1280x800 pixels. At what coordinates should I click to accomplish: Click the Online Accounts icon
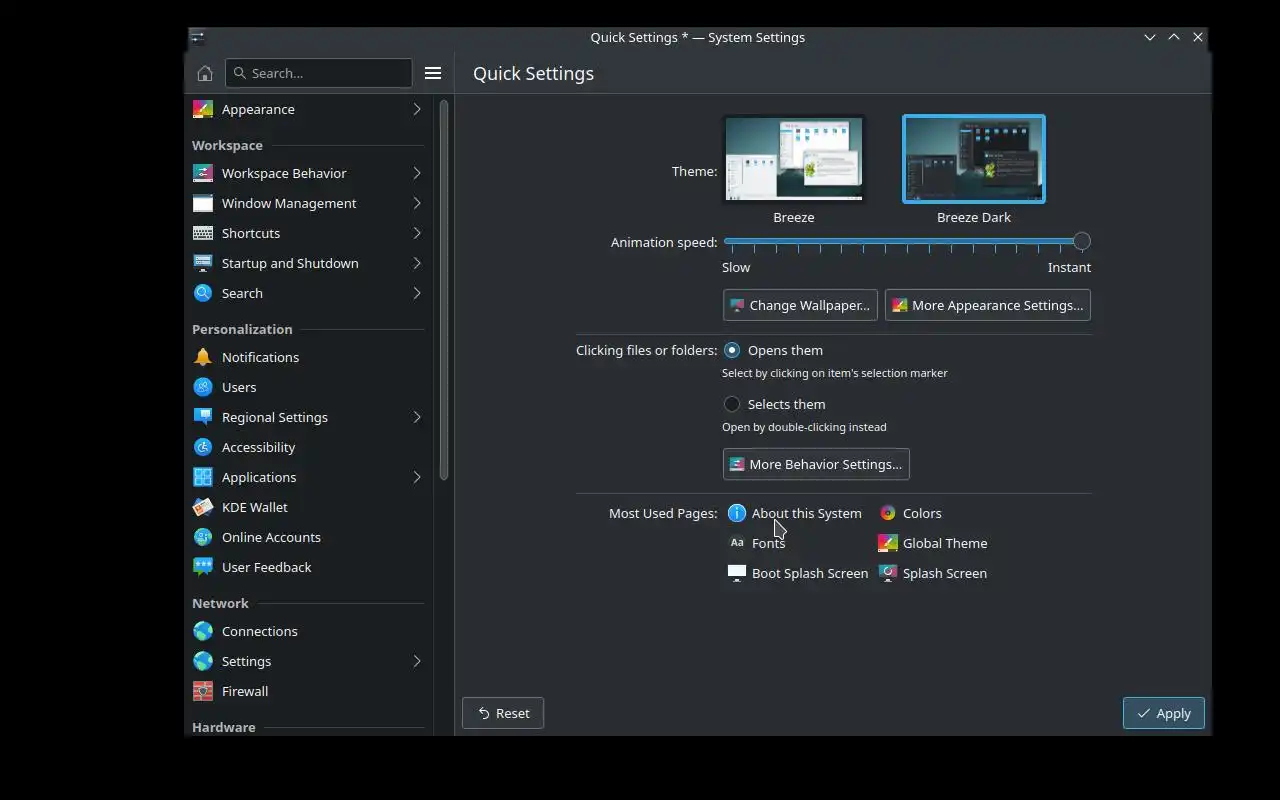(203, 537)
